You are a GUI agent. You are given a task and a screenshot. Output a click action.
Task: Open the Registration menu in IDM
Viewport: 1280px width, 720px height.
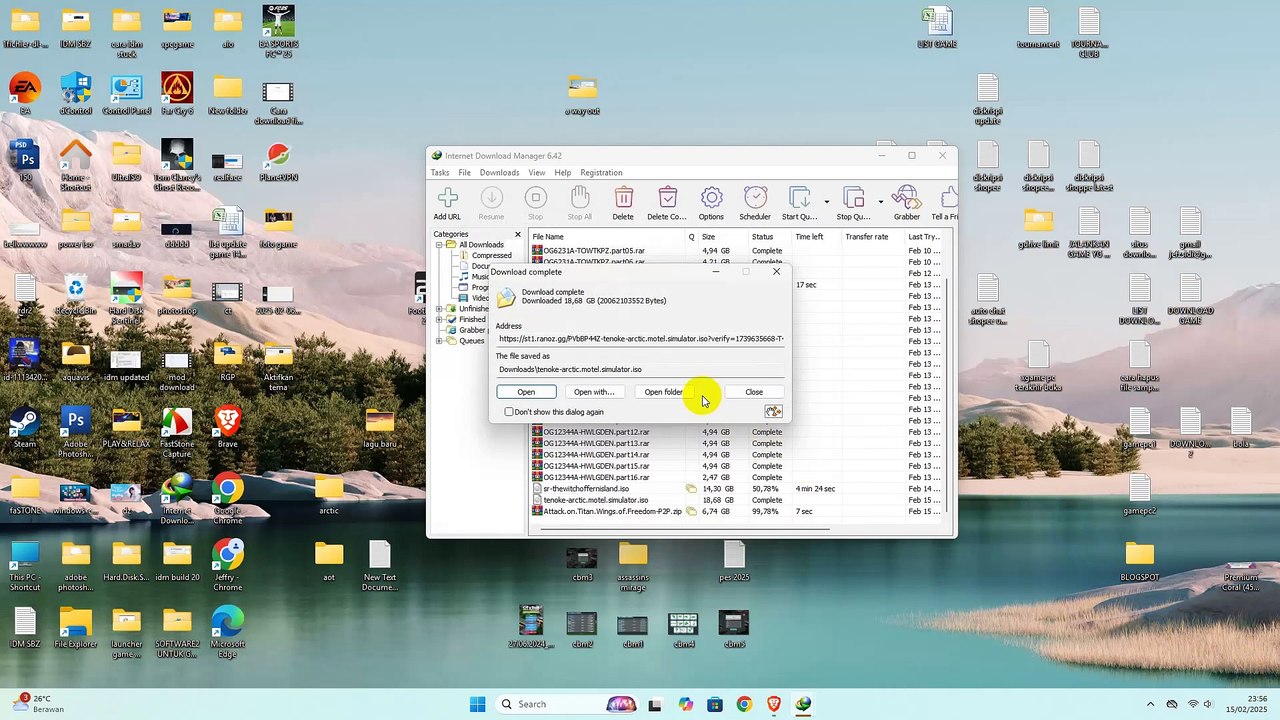coord(601,173)
